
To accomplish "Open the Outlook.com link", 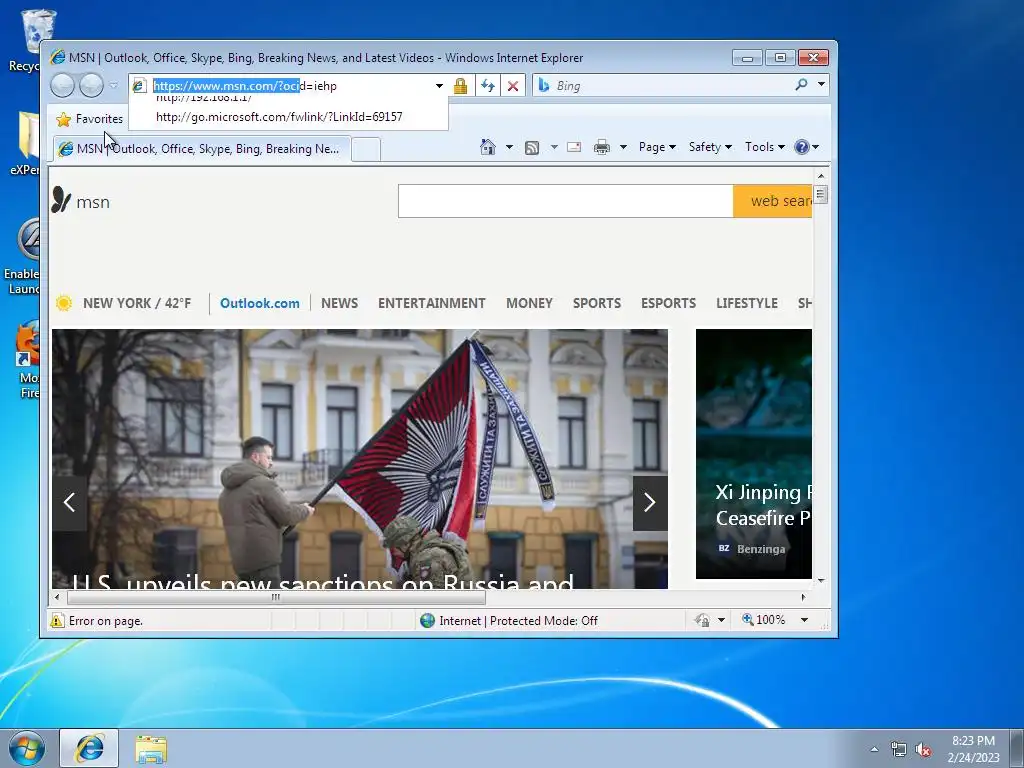I will 259,303.
